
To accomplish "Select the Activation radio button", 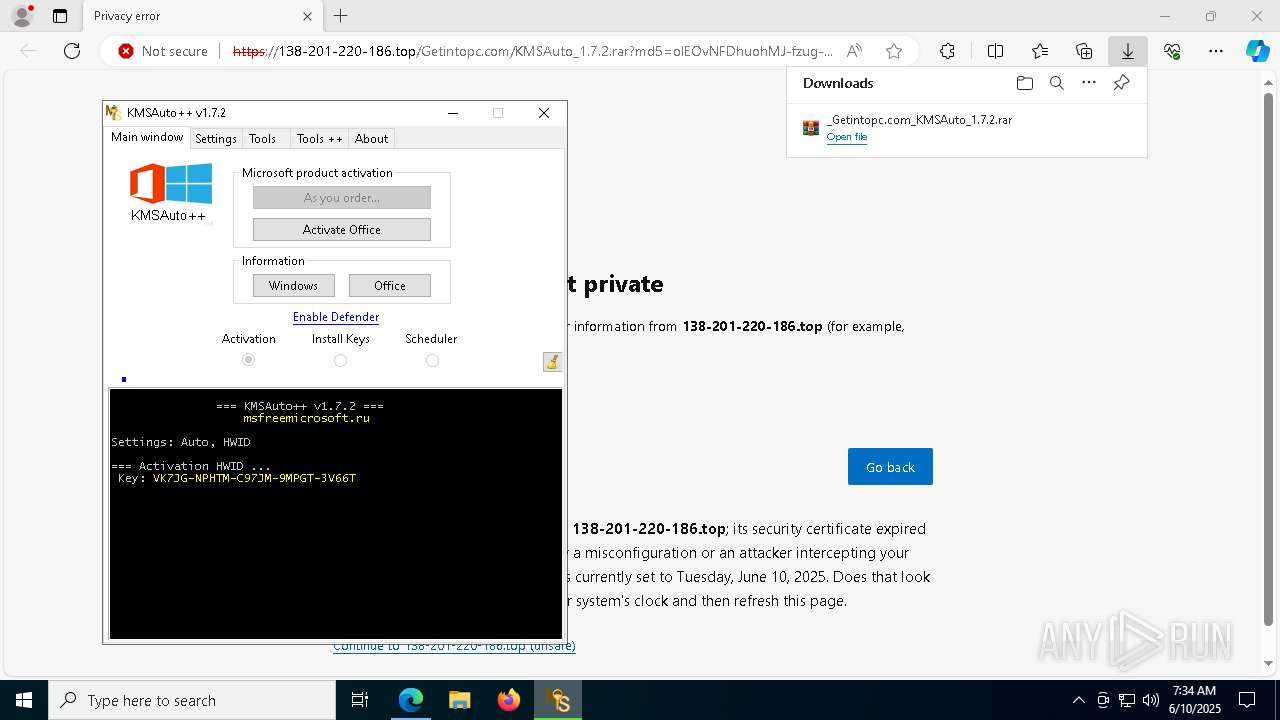I will [248, 360].
